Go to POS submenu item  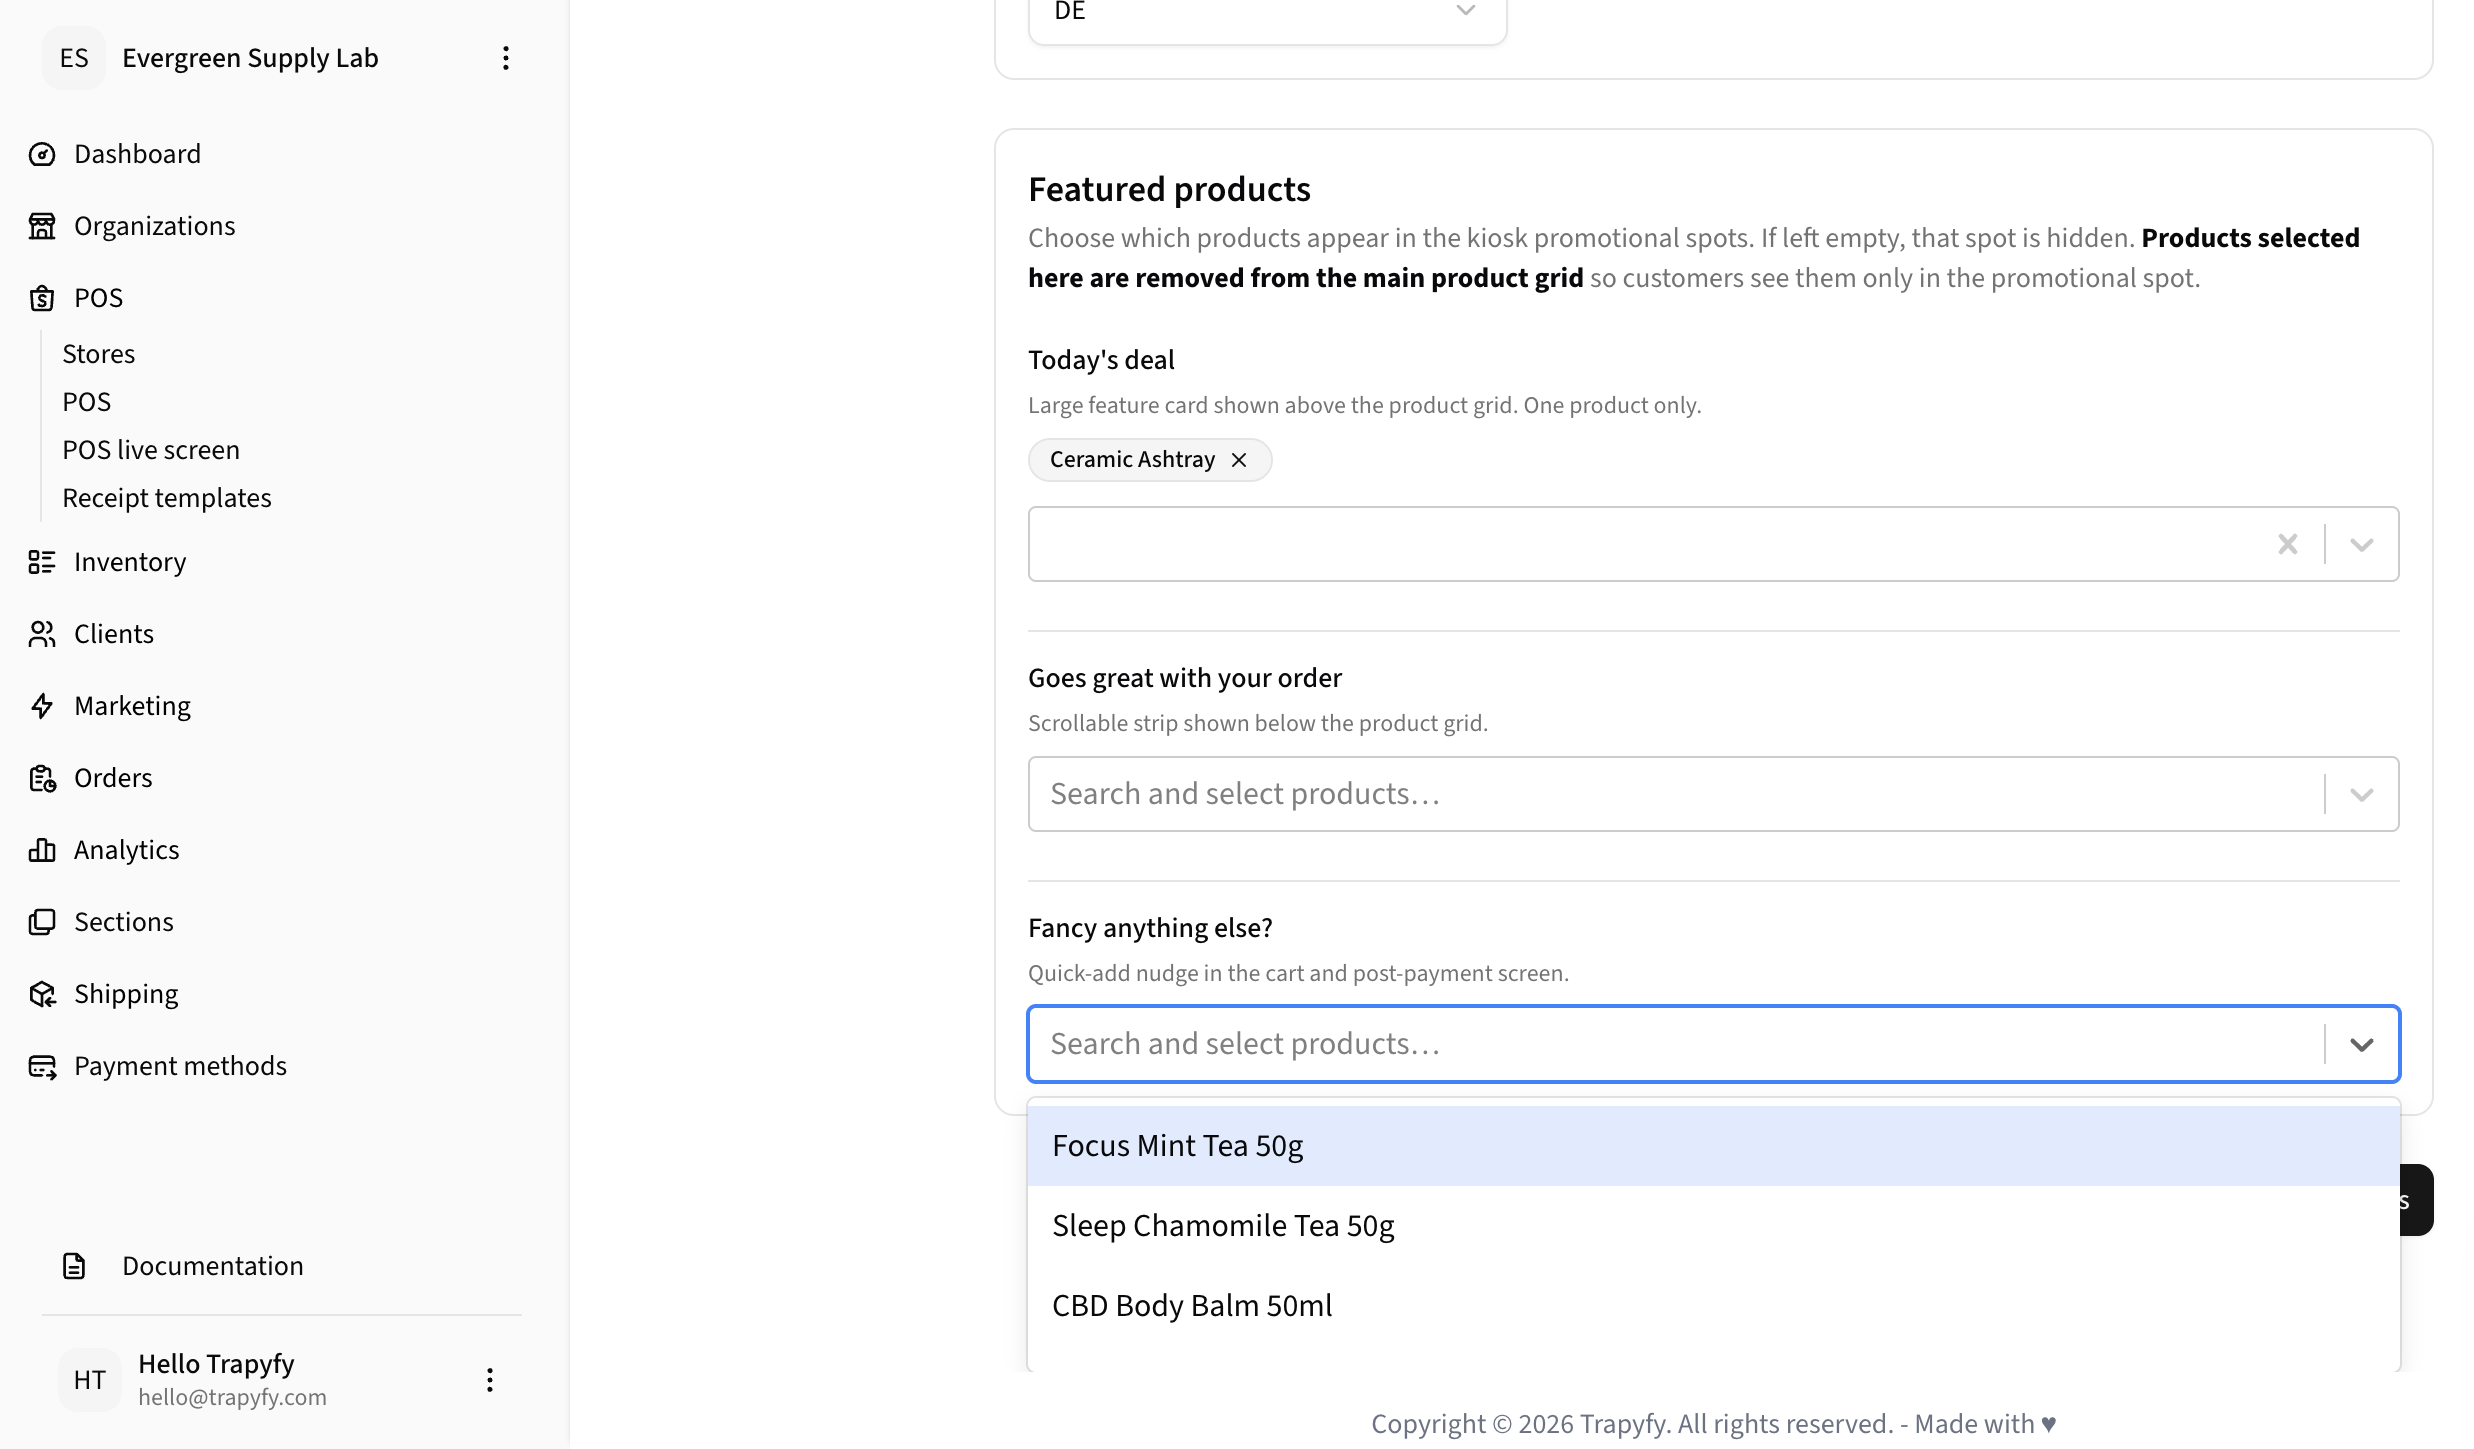point(87,402)
